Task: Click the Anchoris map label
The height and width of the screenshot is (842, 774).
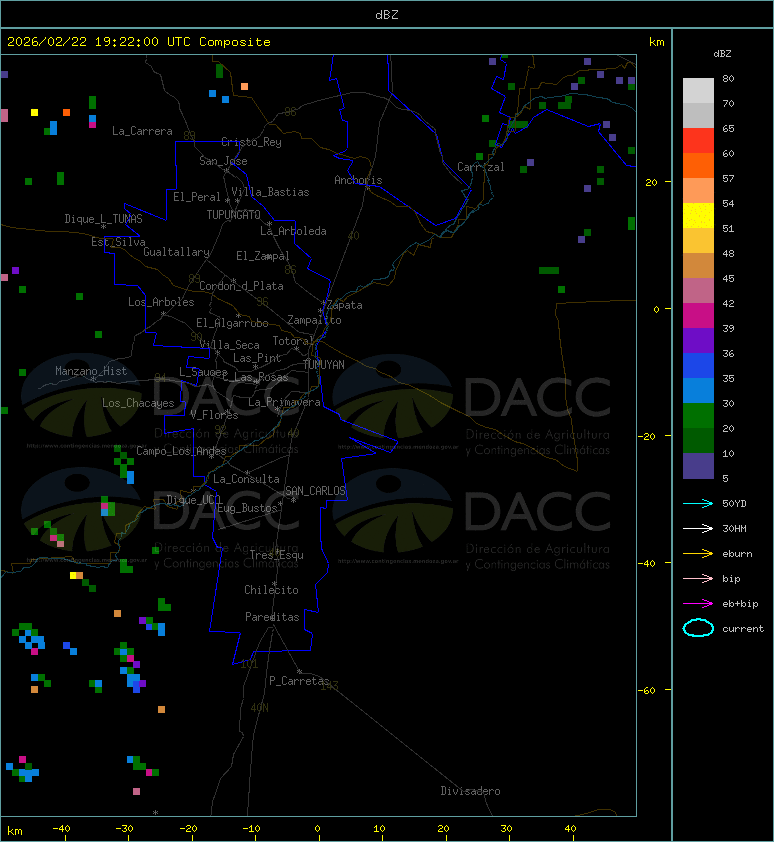Action: (x=358, y=180)
